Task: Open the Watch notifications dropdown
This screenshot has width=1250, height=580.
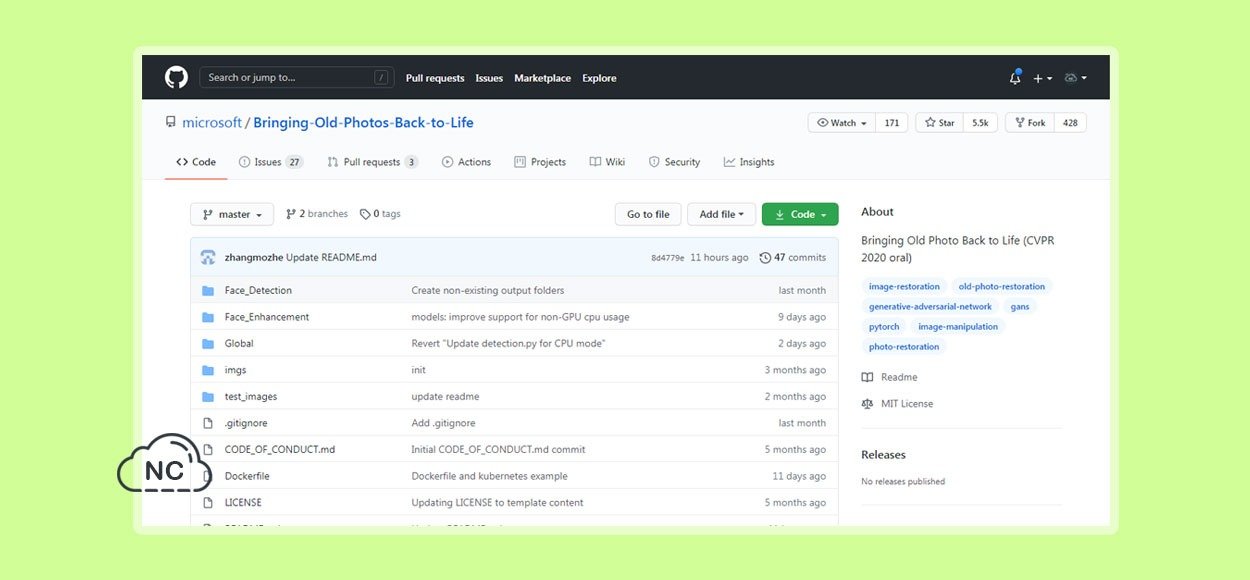Action: (x=842, y=123)
